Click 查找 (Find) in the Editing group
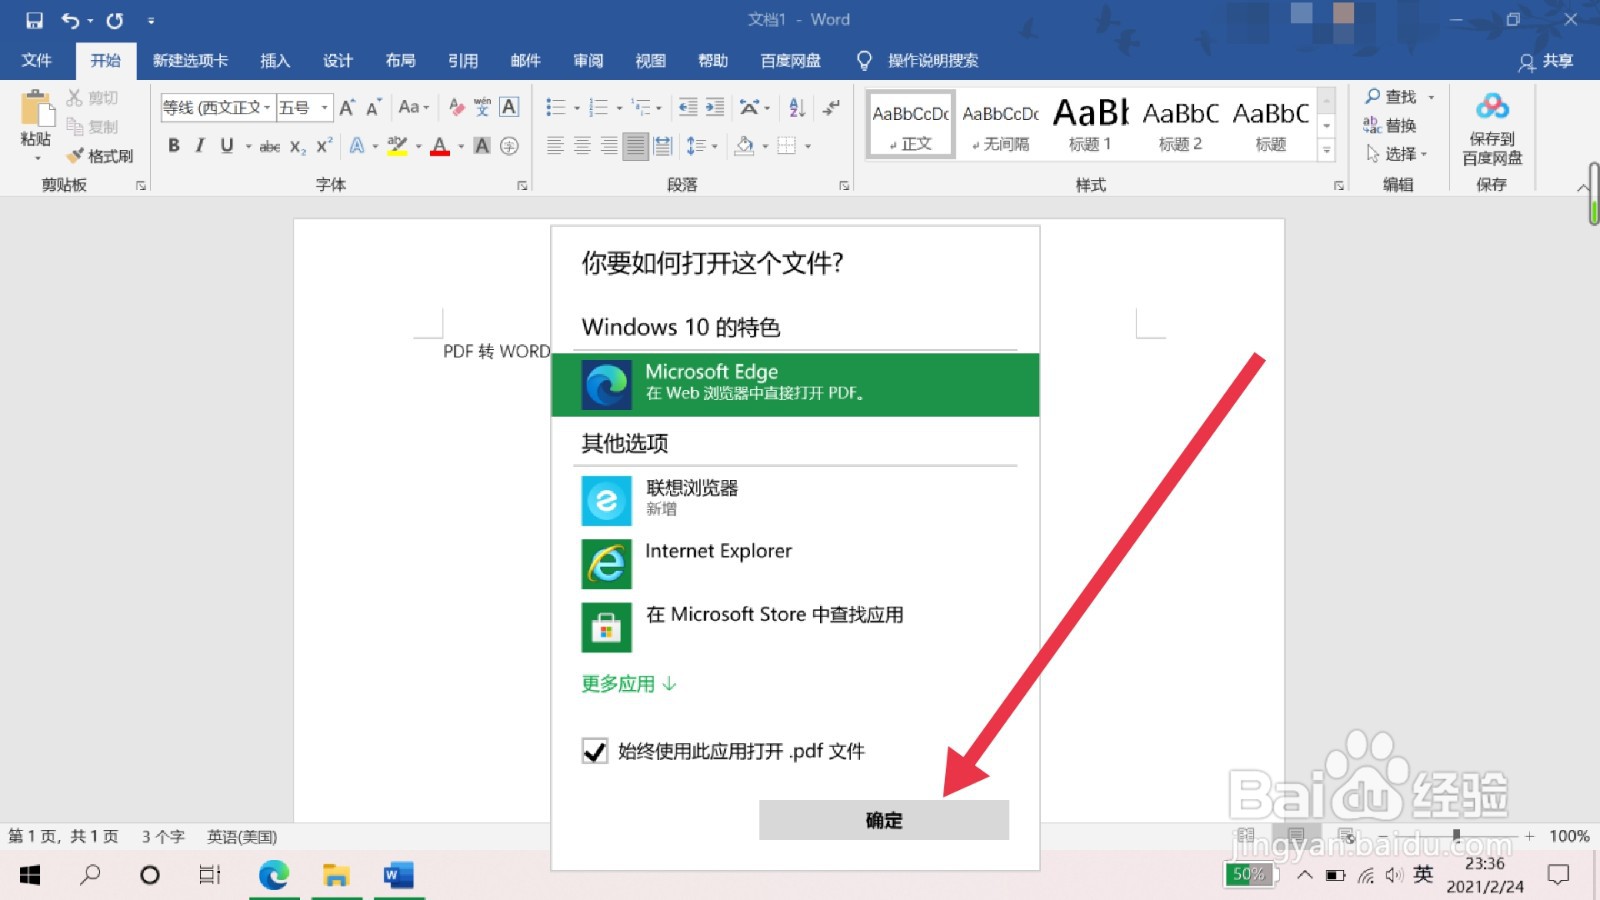The width and height of the screenshot is (1600, 900). 1392,97
